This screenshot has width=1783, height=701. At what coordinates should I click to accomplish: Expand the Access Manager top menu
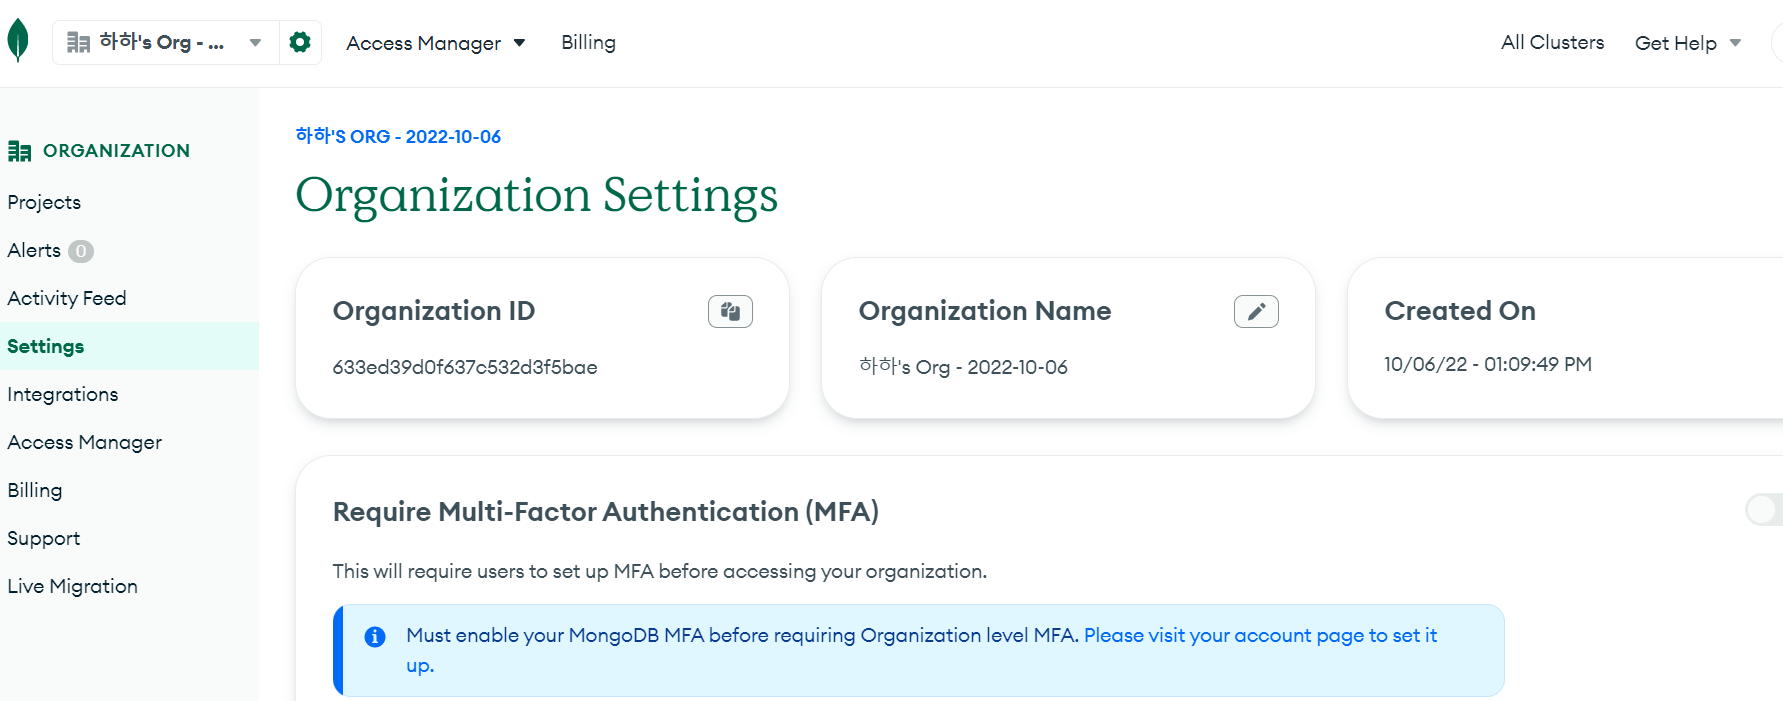[x=435, y=43]
